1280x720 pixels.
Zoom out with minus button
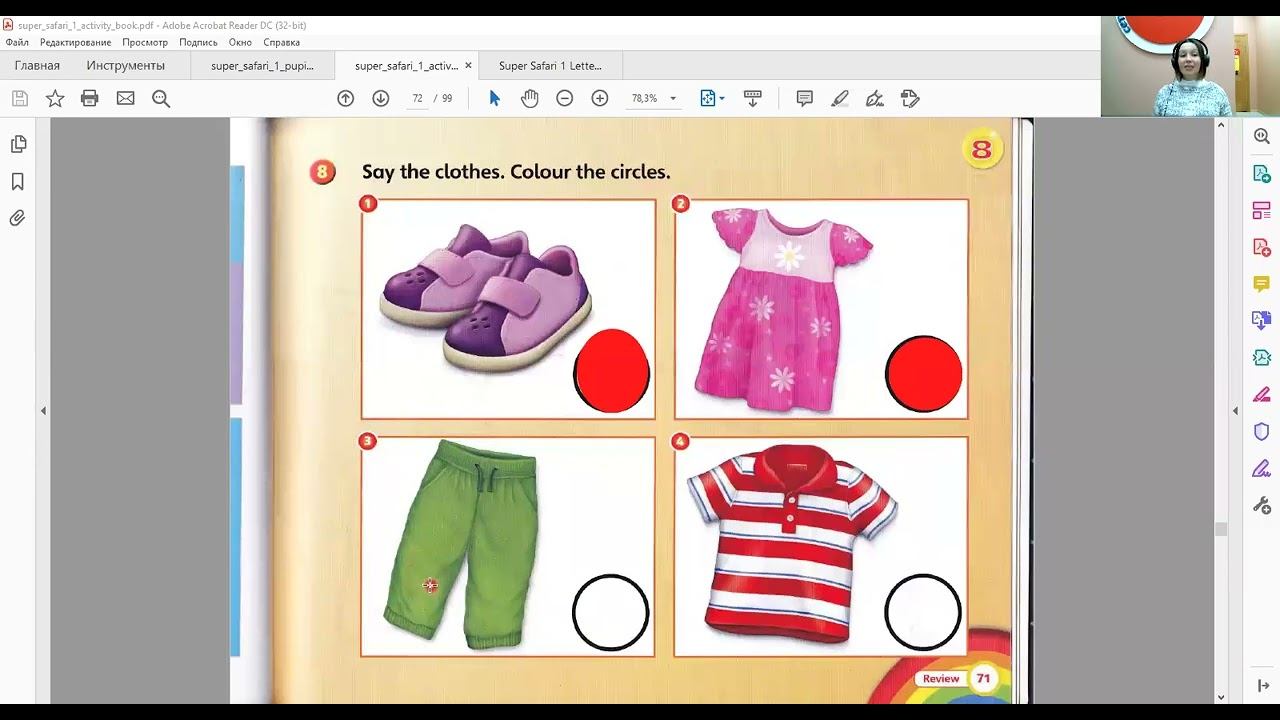[x=564, y=98]
